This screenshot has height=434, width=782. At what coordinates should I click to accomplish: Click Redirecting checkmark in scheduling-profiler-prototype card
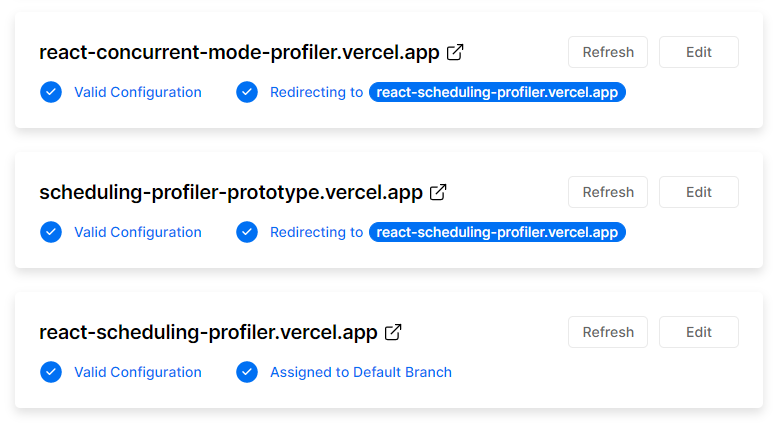pyautogui.click(x=247, y=232)
